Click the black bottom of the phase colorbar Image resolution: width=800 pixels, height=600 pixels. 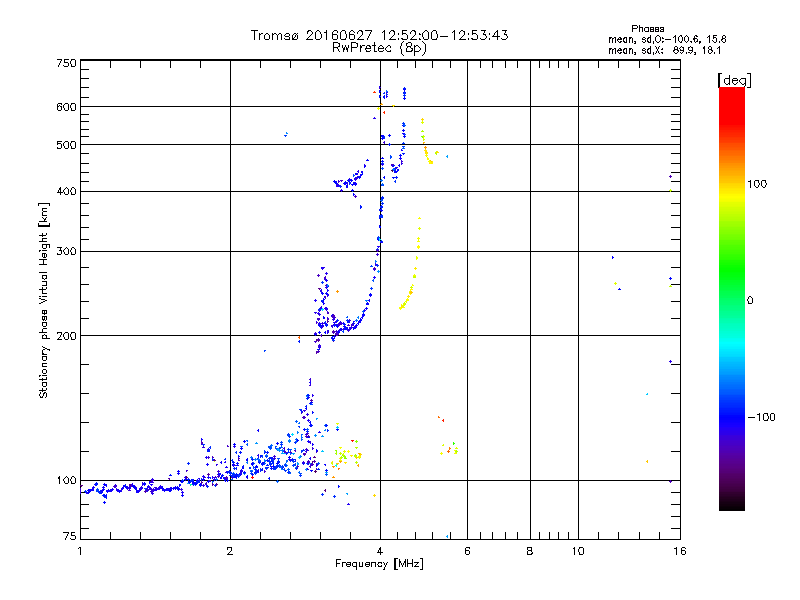[732, 503]
